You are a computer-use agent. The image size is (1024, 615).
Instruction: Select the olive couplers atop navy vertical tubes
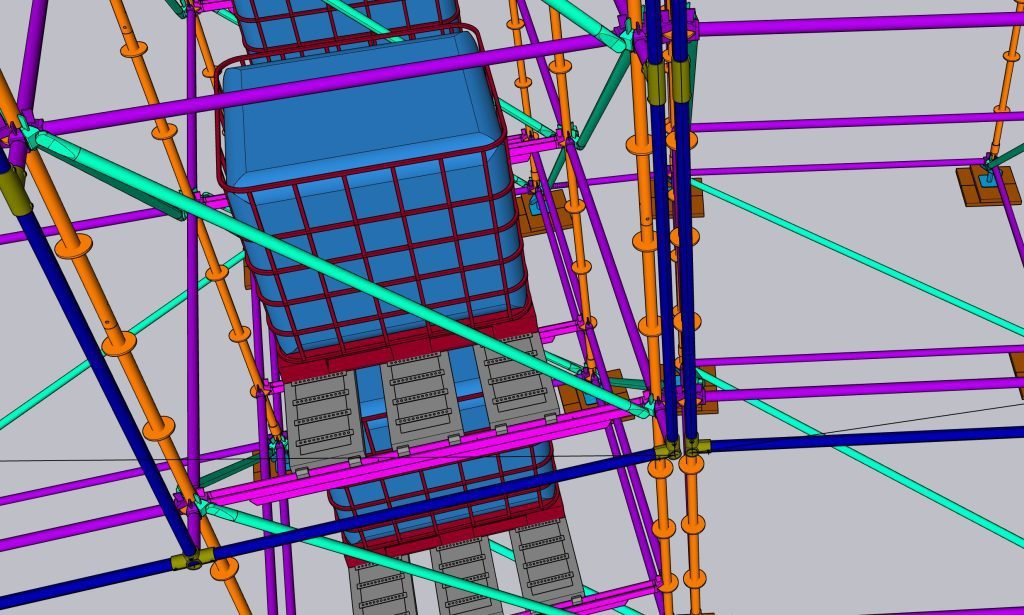pyautogui.click(x=668, y=82)
